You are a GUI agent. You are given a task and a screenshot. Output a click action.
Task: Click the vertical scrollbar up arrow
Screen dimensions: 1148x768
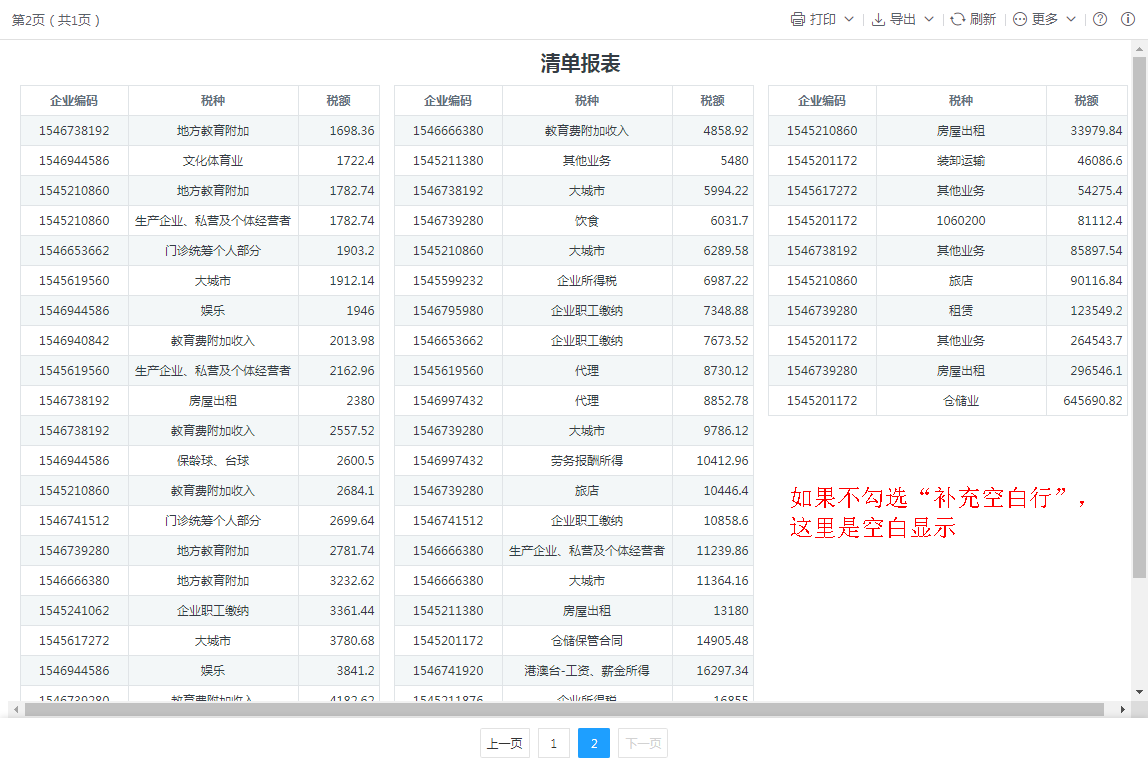click(x=1139, y=49)
